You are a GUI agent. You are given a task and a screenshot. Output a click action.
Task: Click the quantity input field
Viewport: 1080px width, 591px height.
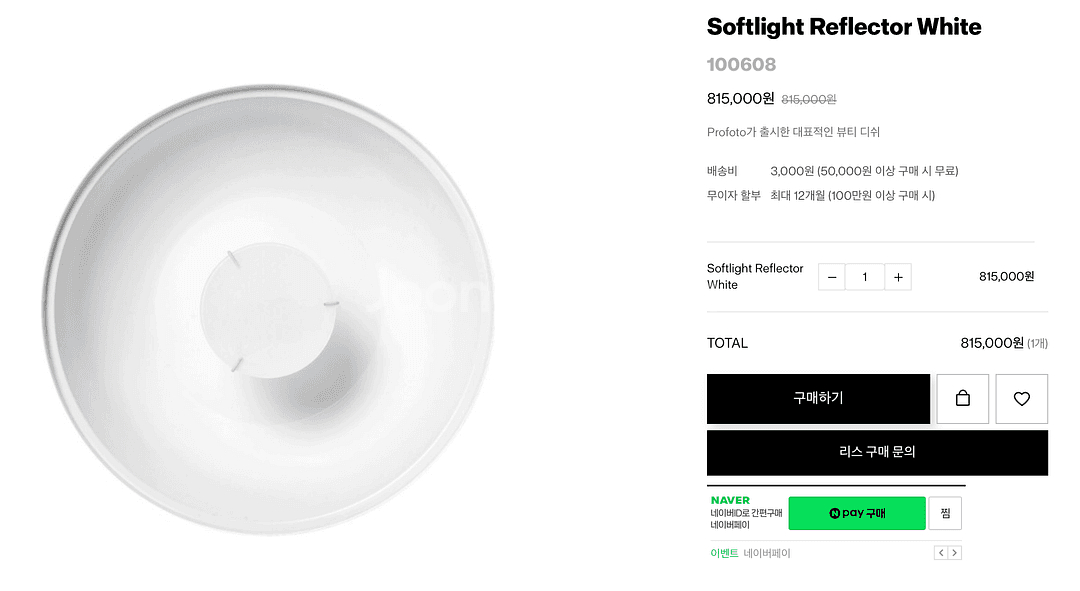865,277
